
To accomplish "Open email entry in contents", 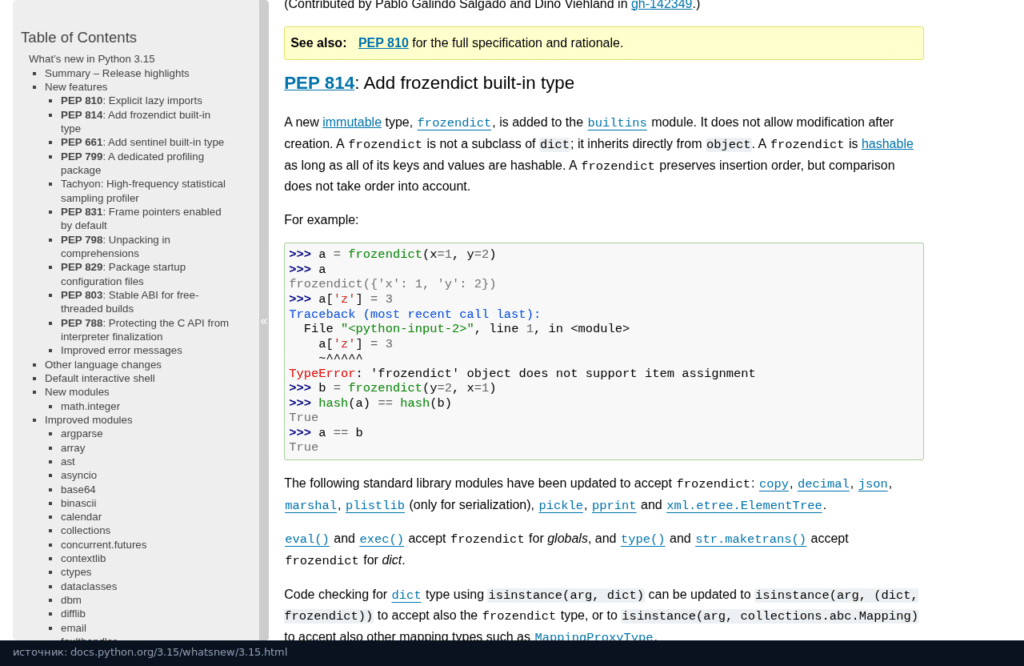I will pos(73,629).
